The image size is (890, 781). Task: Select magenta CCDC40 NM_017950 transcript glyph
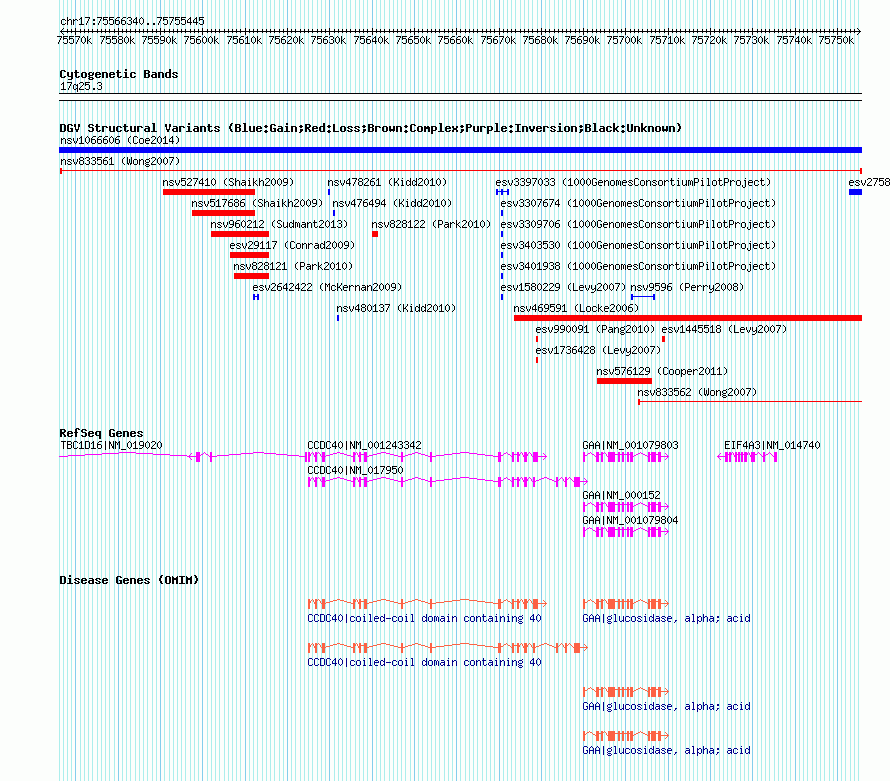tap(448, 482)
